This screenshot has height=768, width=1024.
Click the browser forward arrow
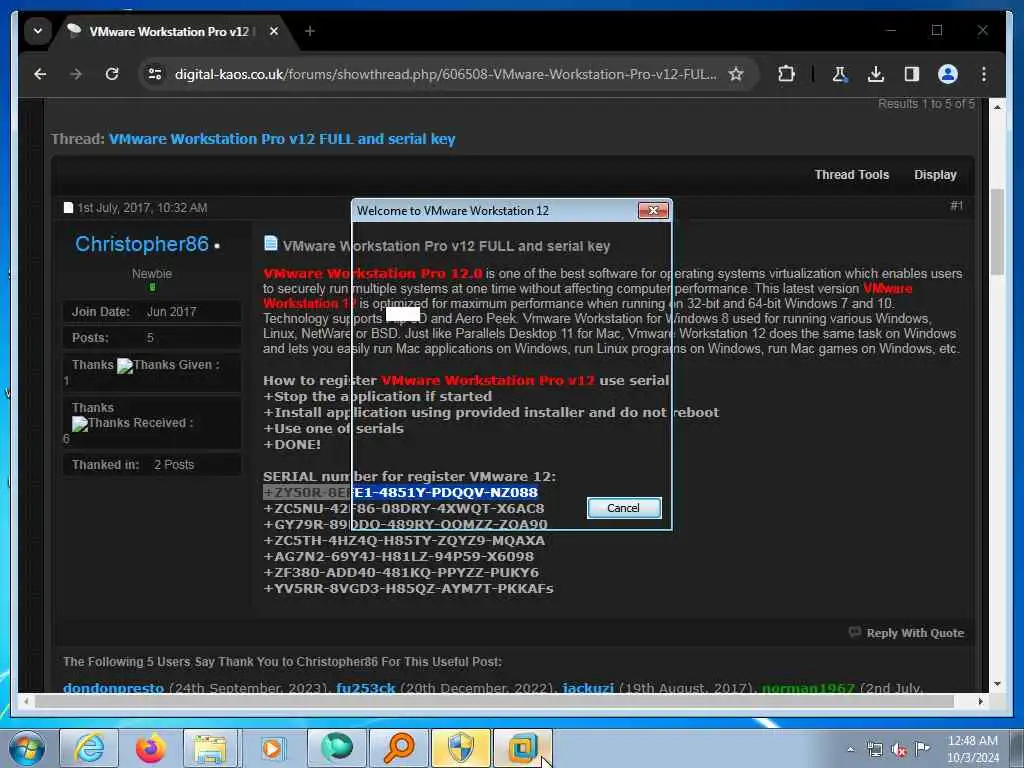point(76,74)
